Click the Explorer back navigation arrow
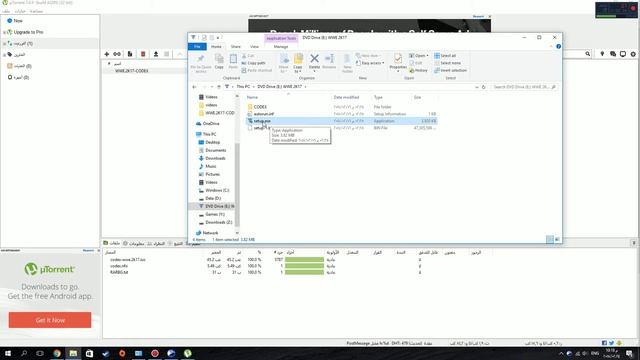 point(194,87)
